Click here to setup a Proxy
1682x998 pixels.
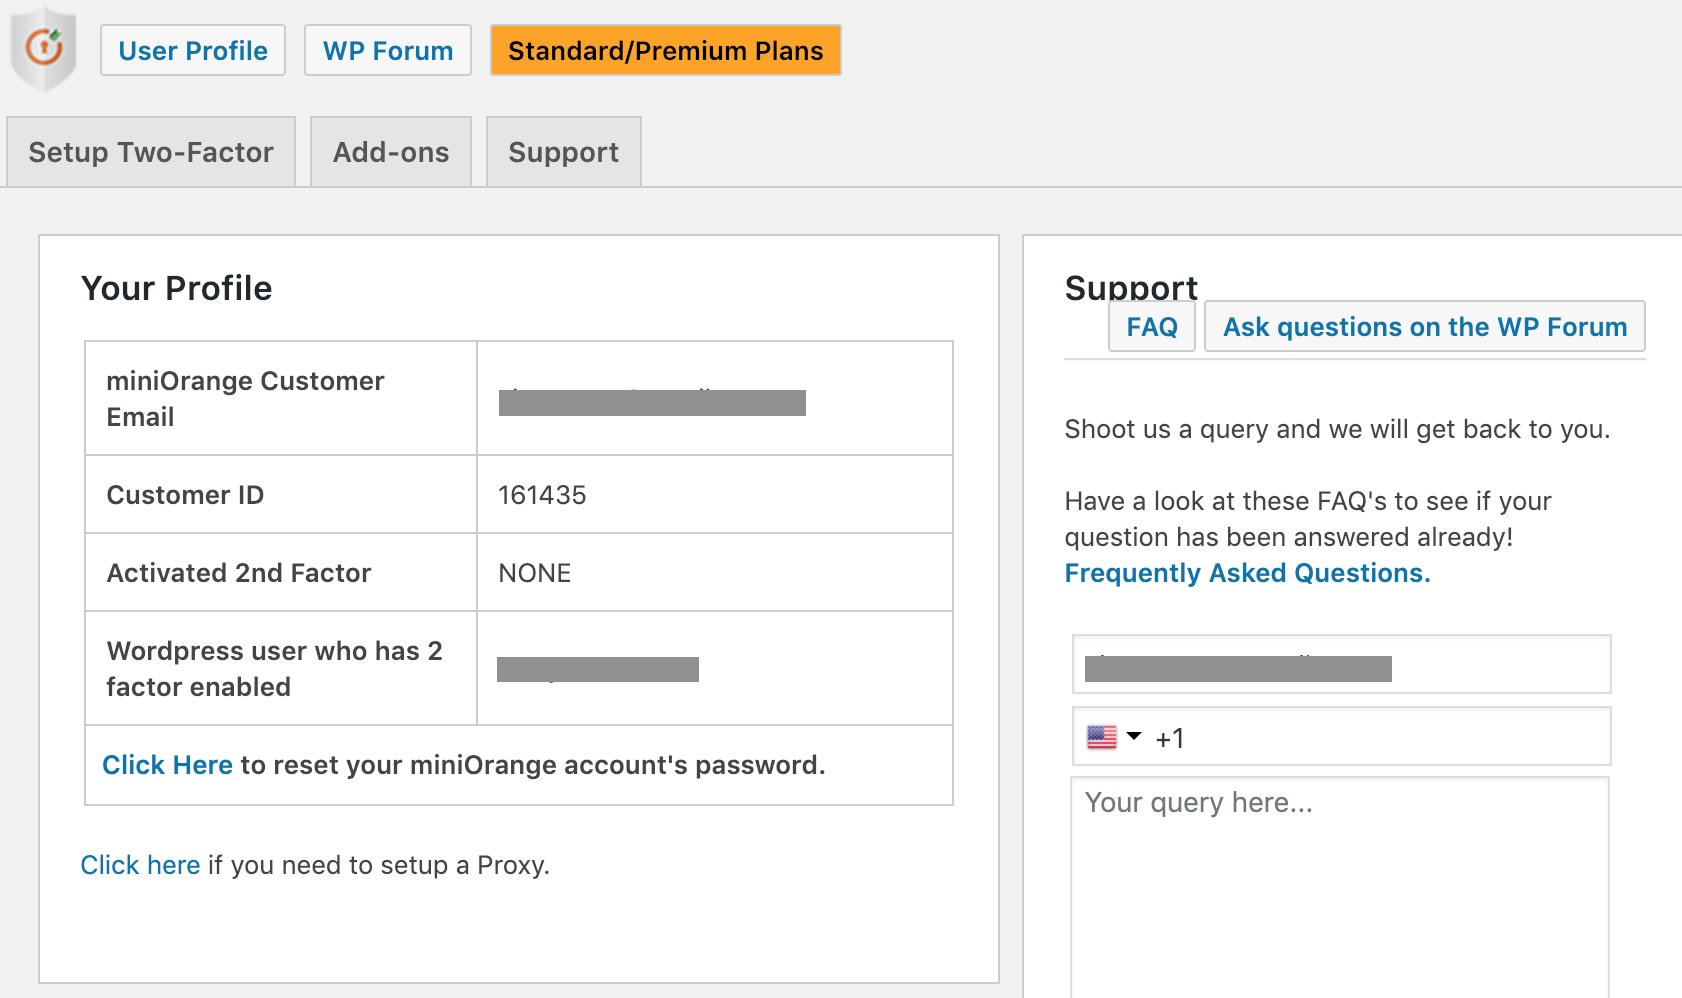coord(140,864)
